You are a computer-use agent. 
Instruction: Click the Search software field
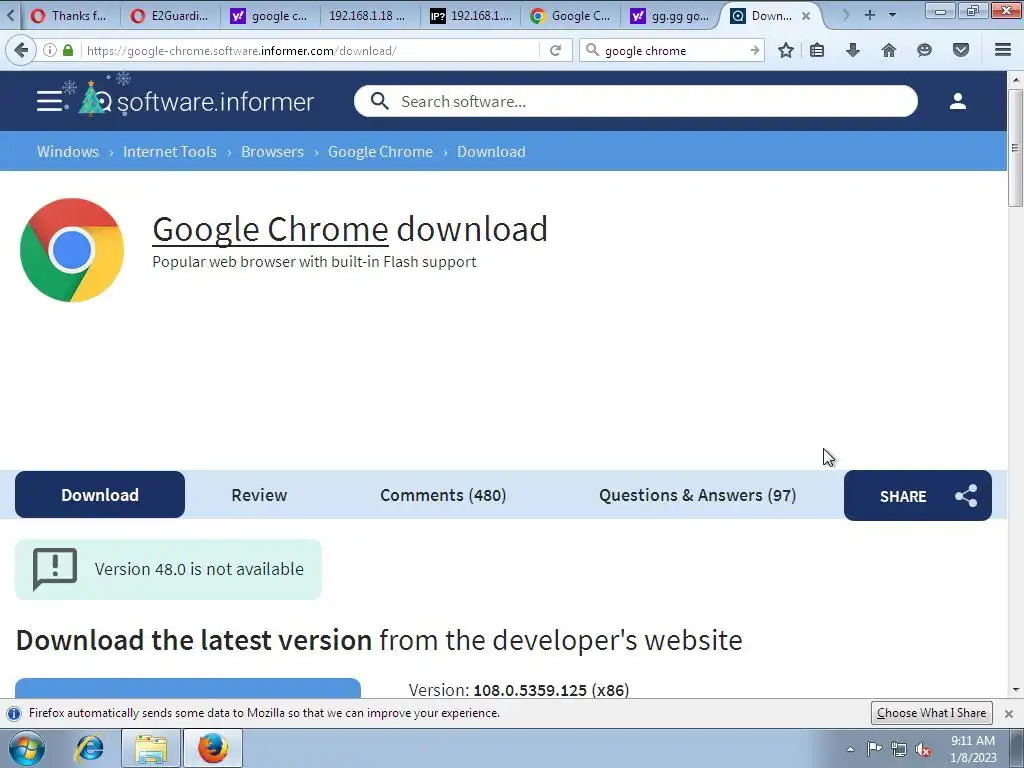click(635, 101)
